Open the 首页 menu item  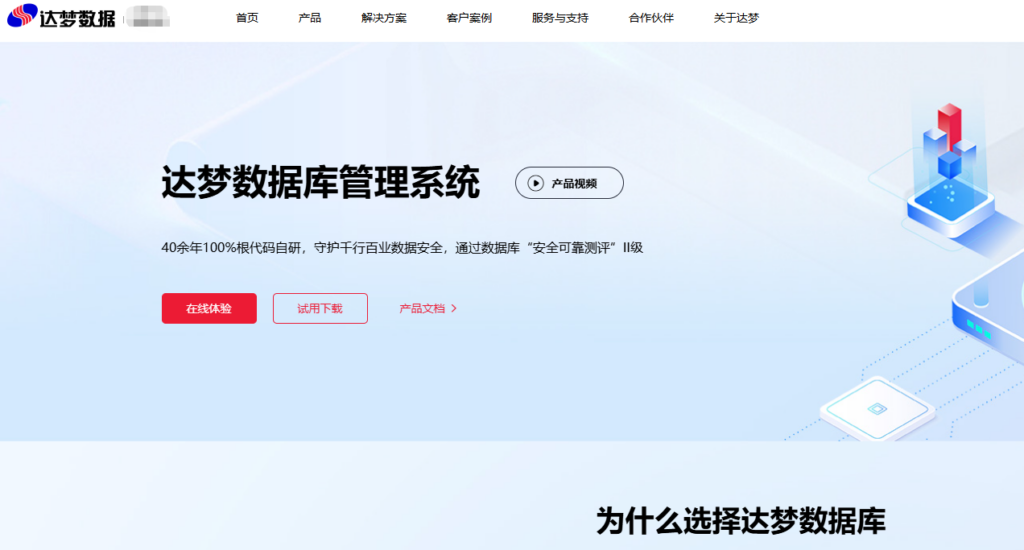pos(247,18)
